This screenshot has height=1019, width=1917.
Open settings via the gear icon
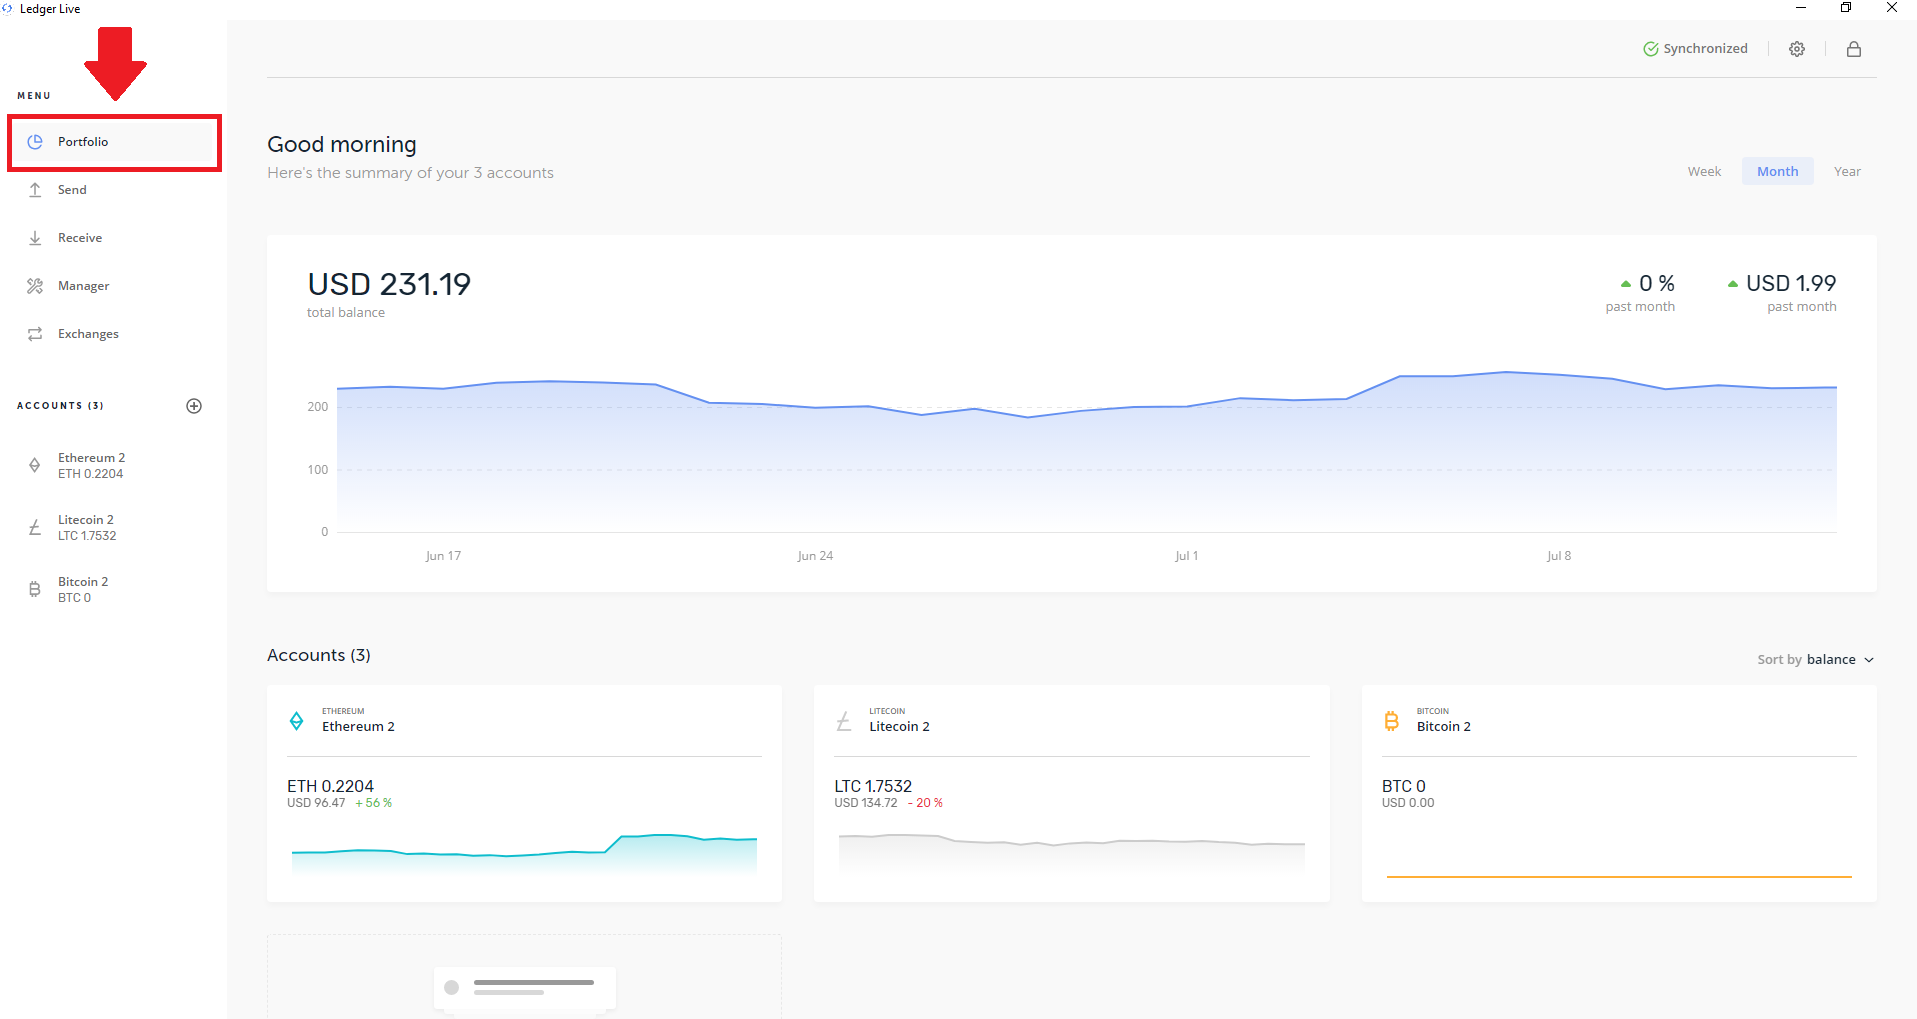(1797, 49)
